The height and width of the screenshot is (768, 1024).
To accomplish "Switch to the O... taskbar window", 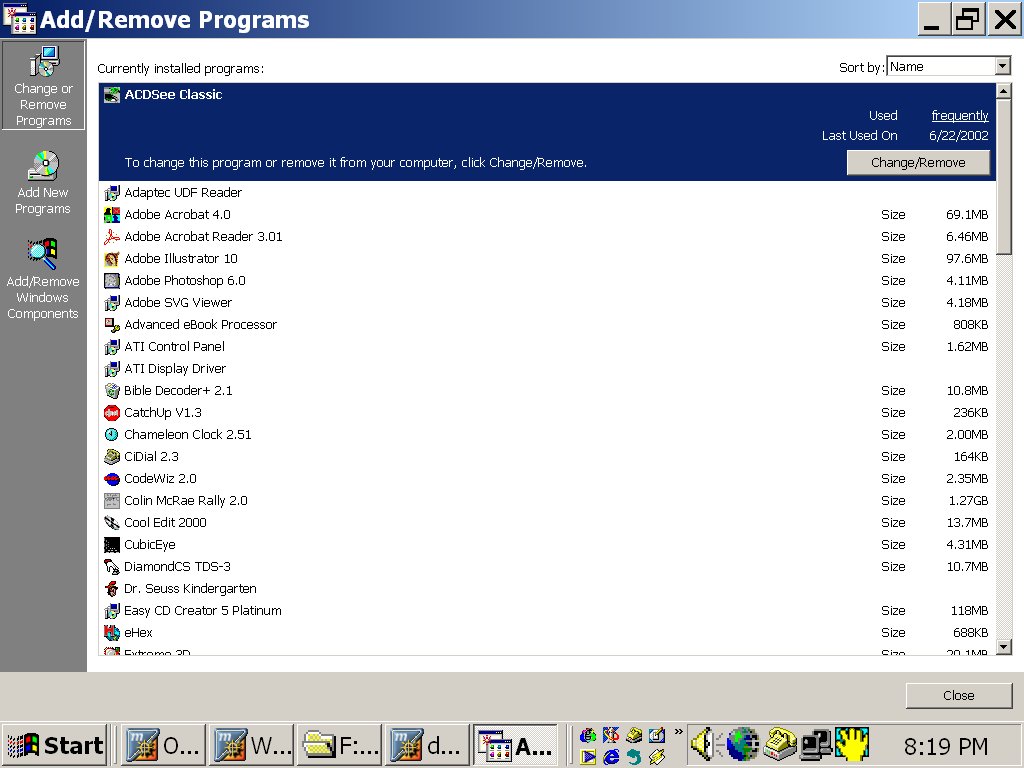I will 163,745.
